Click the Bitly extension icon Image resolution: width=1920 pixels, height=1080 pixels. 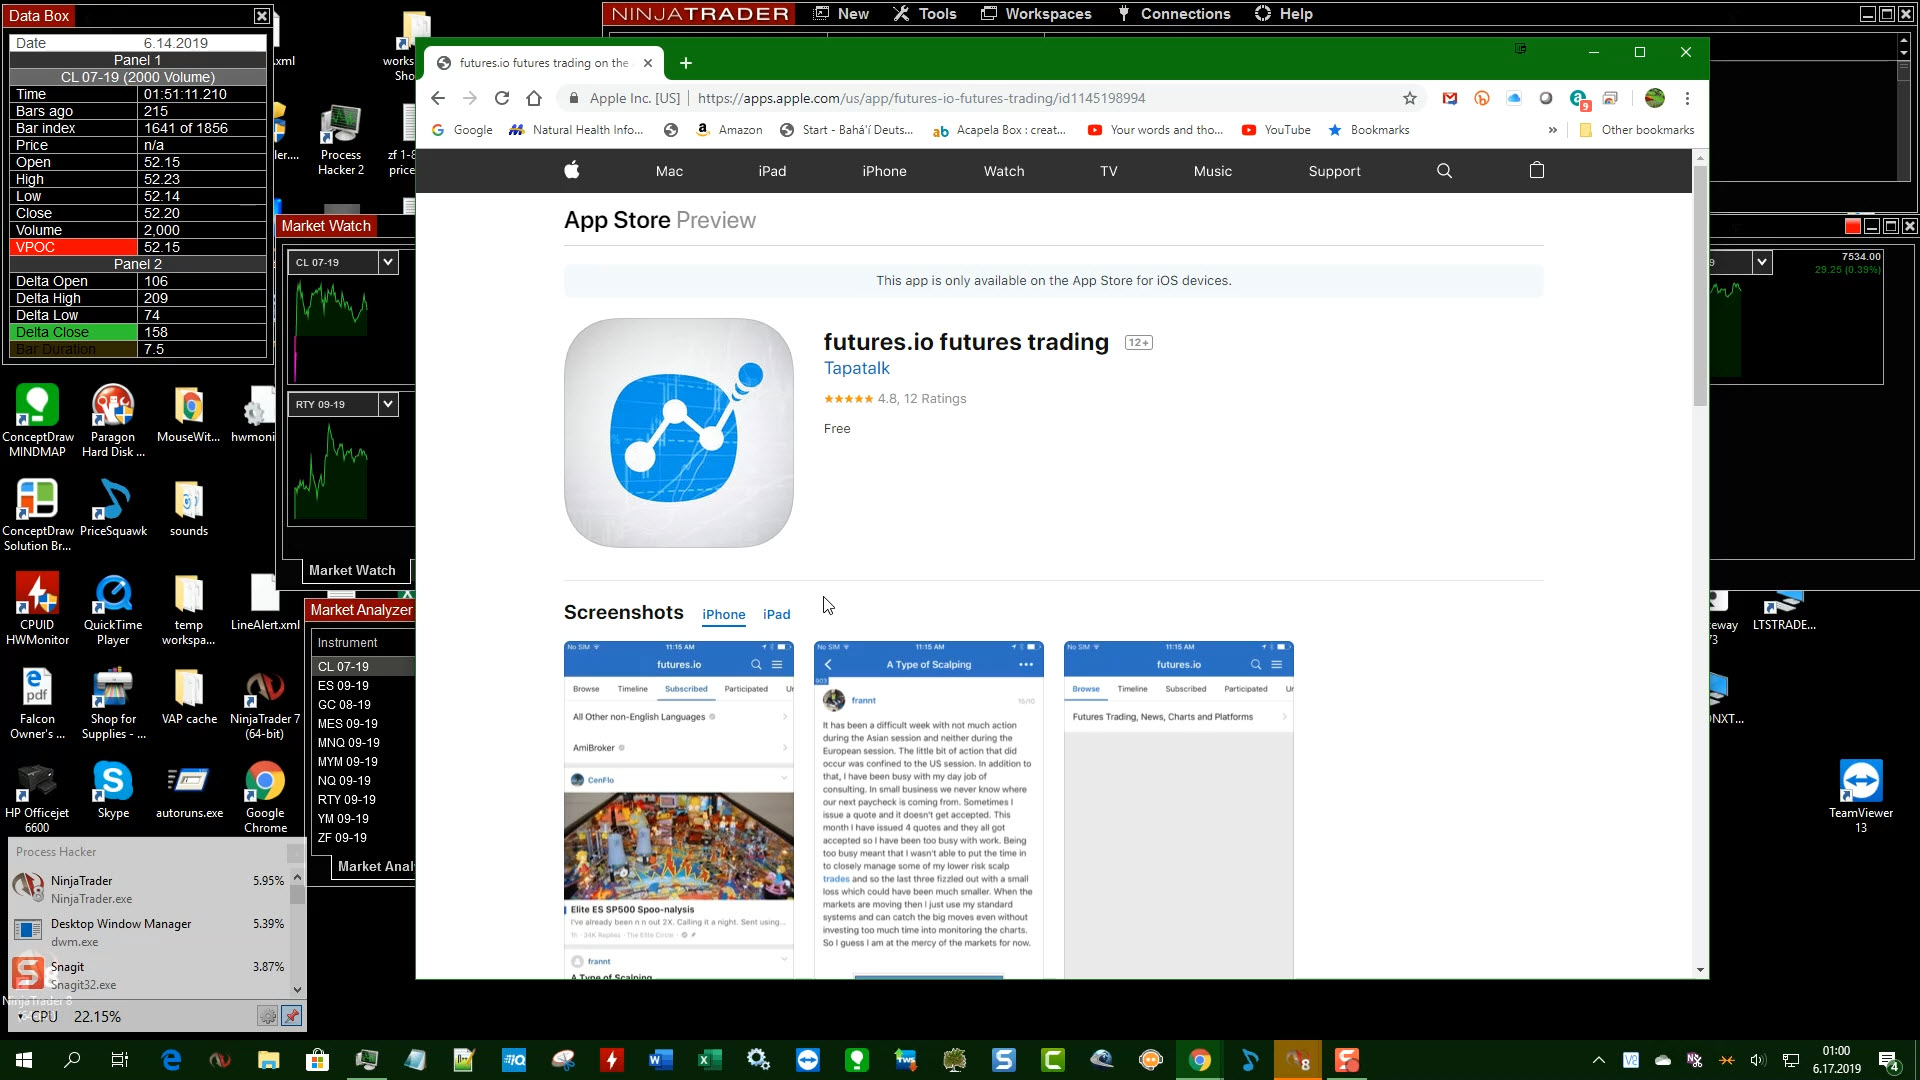1482,98
